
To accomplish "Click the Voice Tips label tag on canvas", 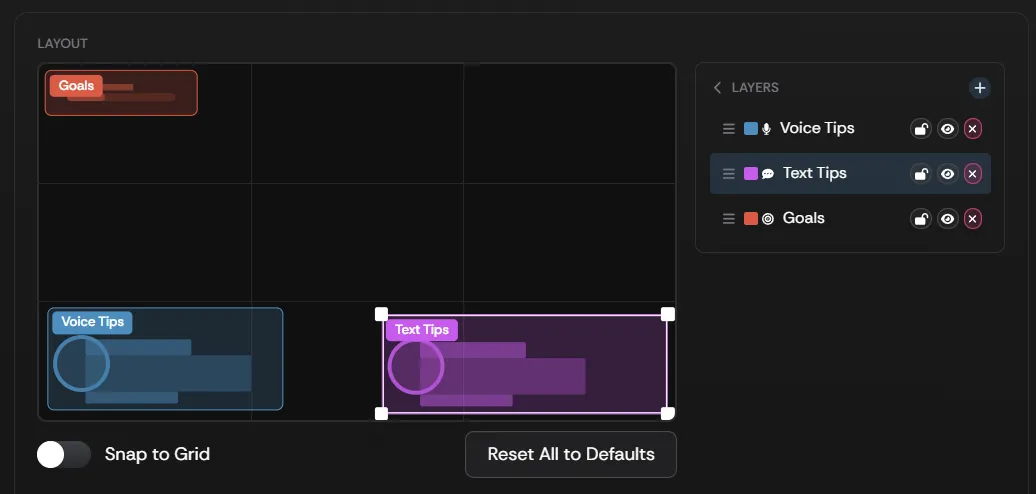I will pos(92,322).
